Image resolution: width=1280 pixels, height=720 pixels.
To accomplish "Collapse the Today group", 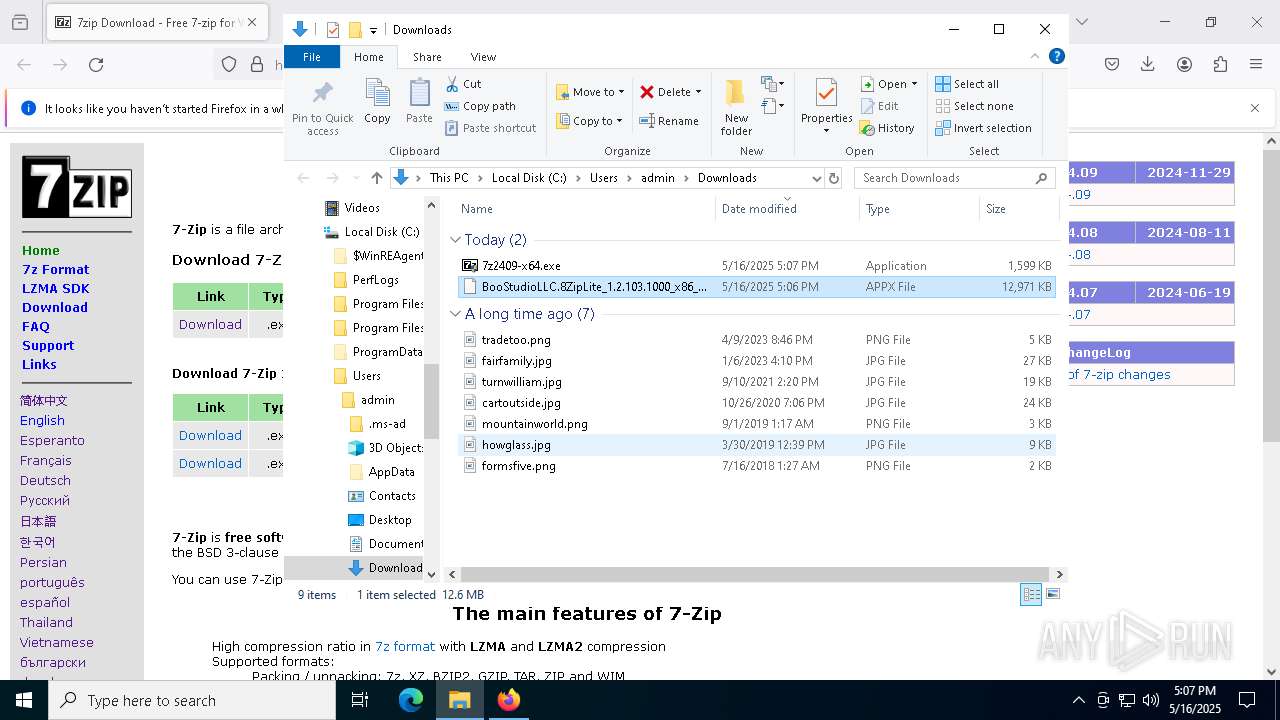I will [455, 240].
